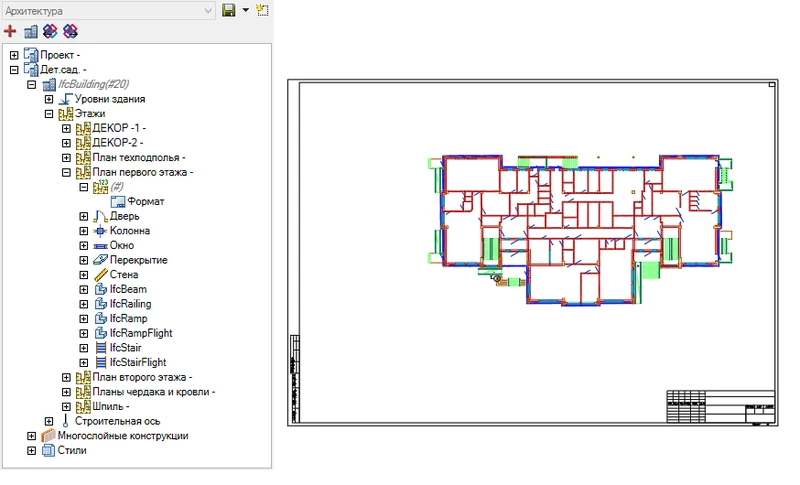Click the floor plan drawing in the viewport

point(579,226)
